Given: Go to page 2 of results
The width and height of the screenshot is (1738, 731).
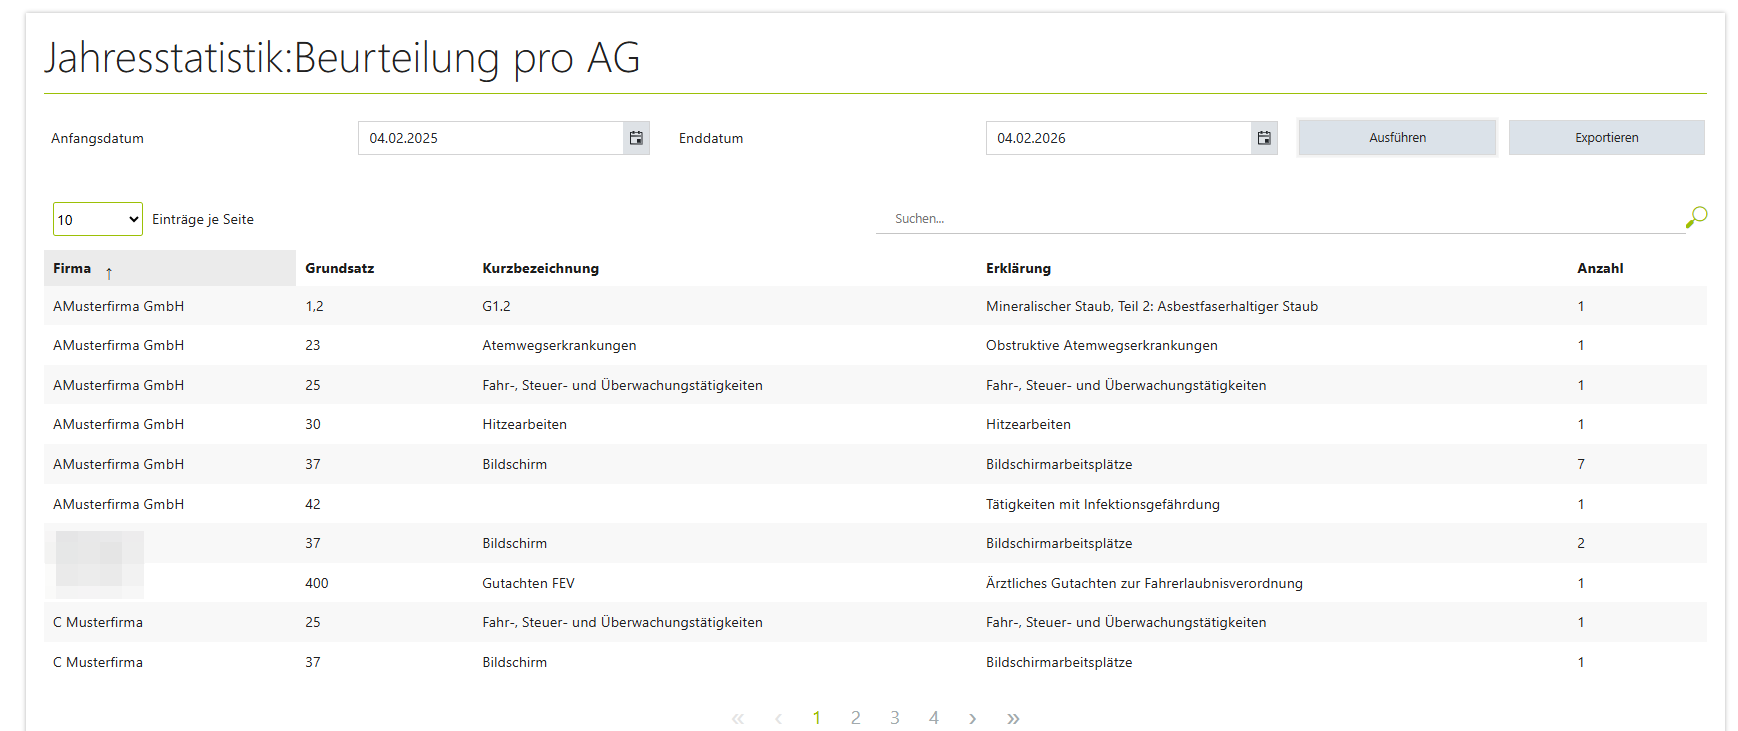Looking at the screenshot, I should [x=855, y=718].
